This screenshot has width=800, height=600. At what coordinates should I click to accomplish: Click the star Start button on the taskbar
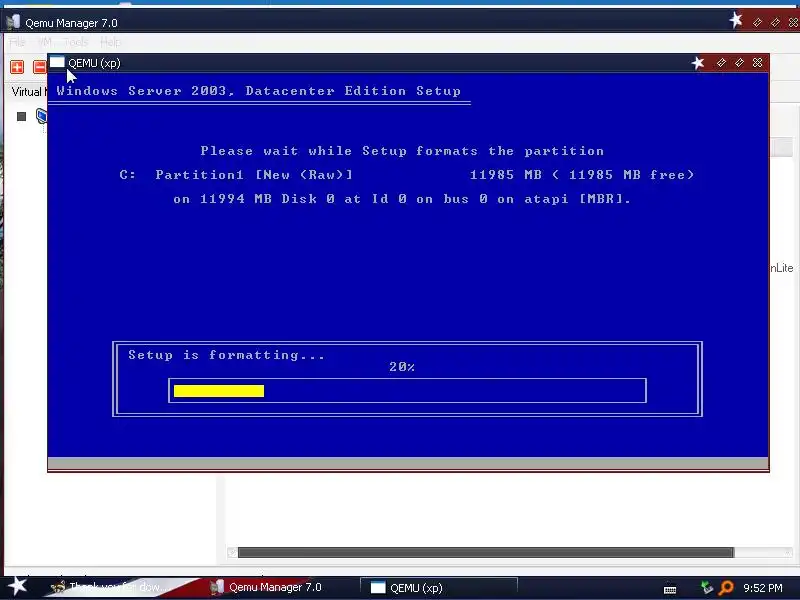17,586
